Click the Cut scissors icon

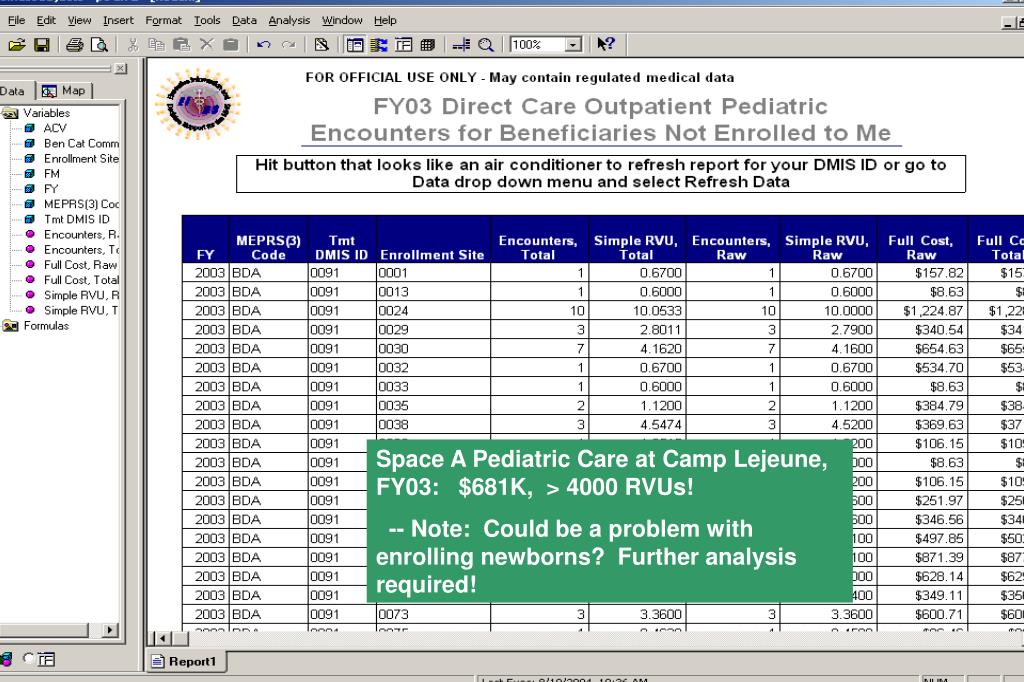pos(133,44)
